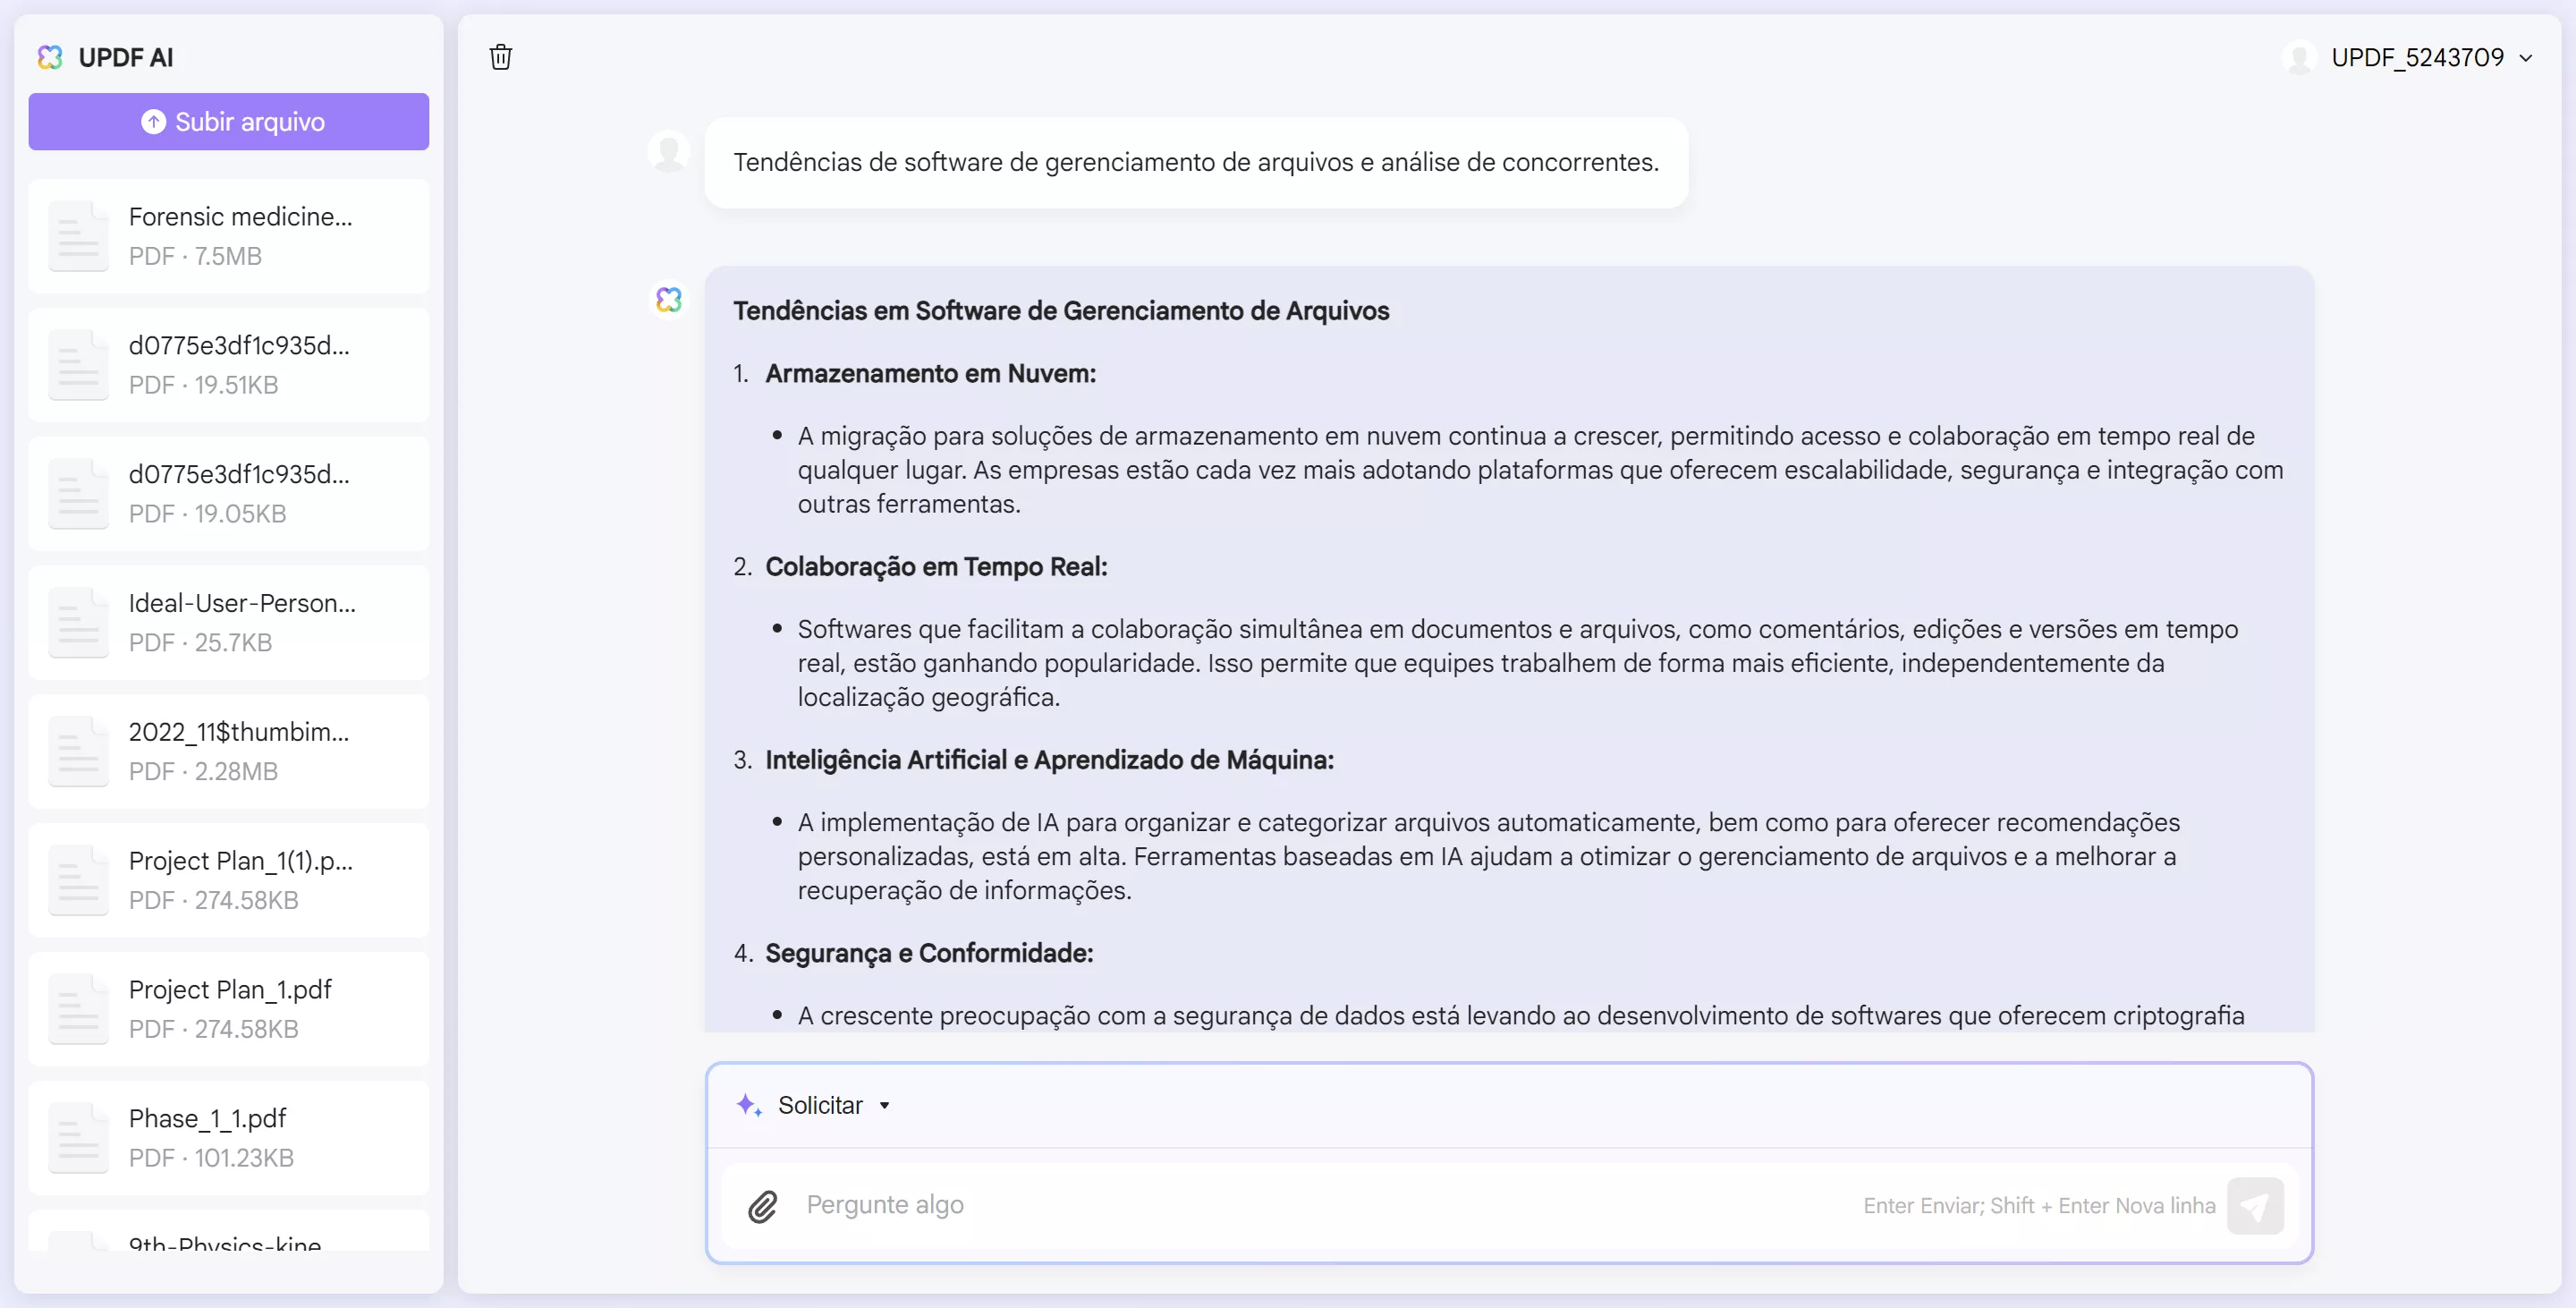Screen dimensions: 2576x1308
Task: Select the Forensic medicine PDF in sidebar
Action: point(228,235)
